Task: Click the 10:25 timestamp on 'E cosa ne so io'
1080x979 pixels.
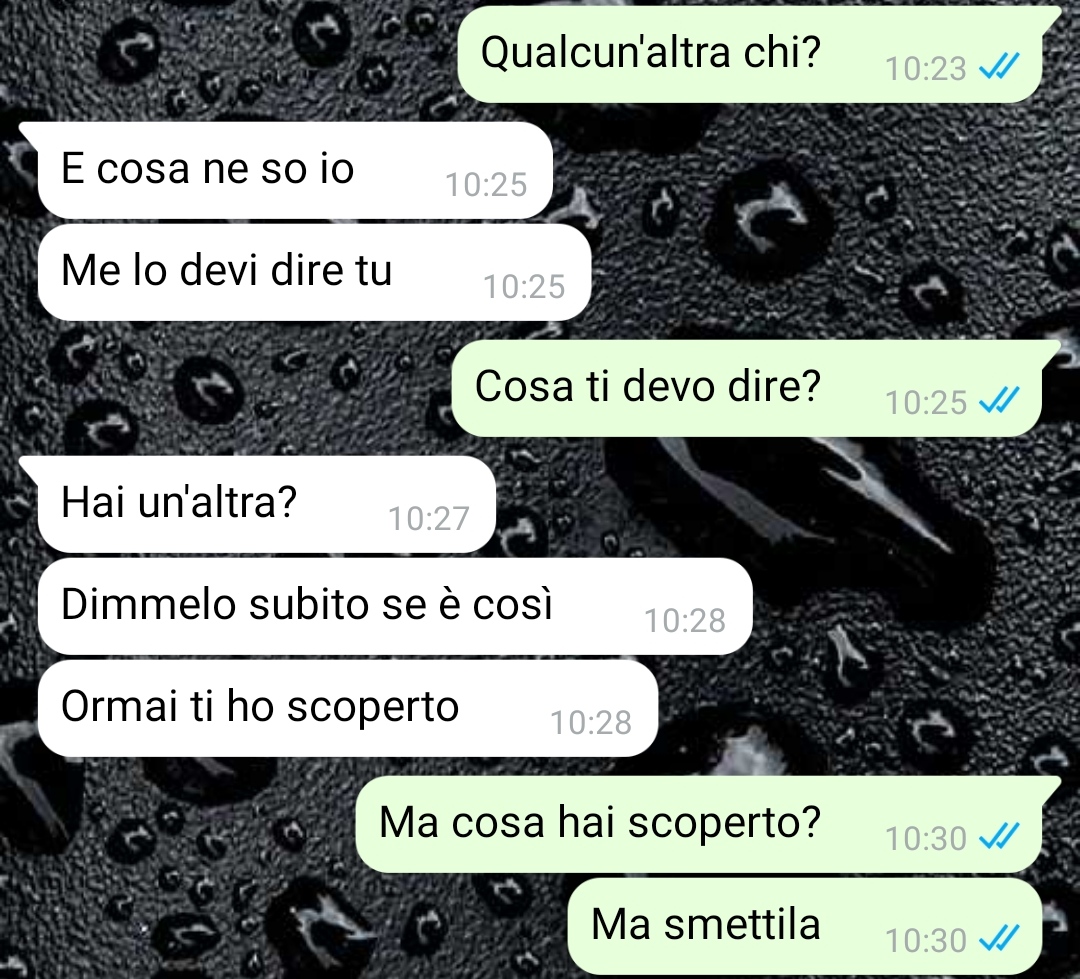Action: pos(486,185)
